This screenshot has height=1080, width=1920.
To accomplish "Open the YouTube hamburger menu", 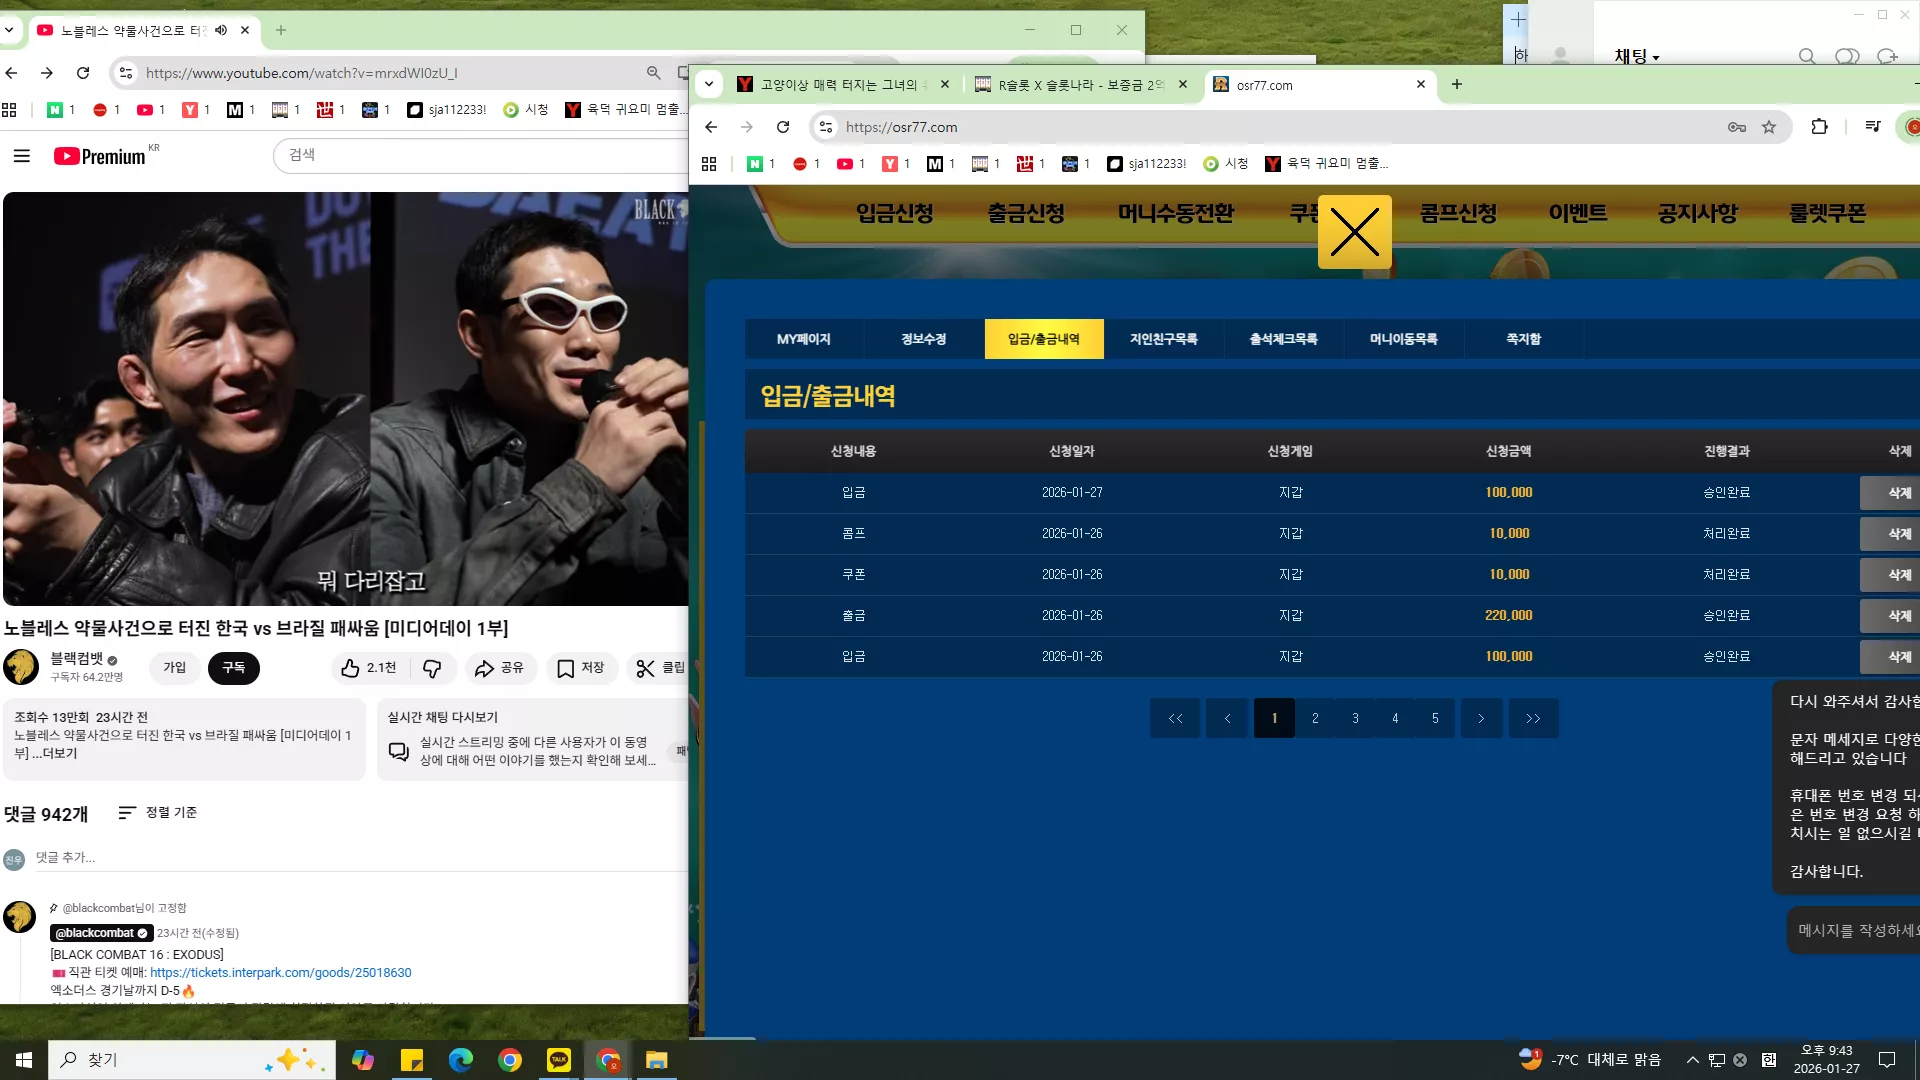I will [22, 156].
